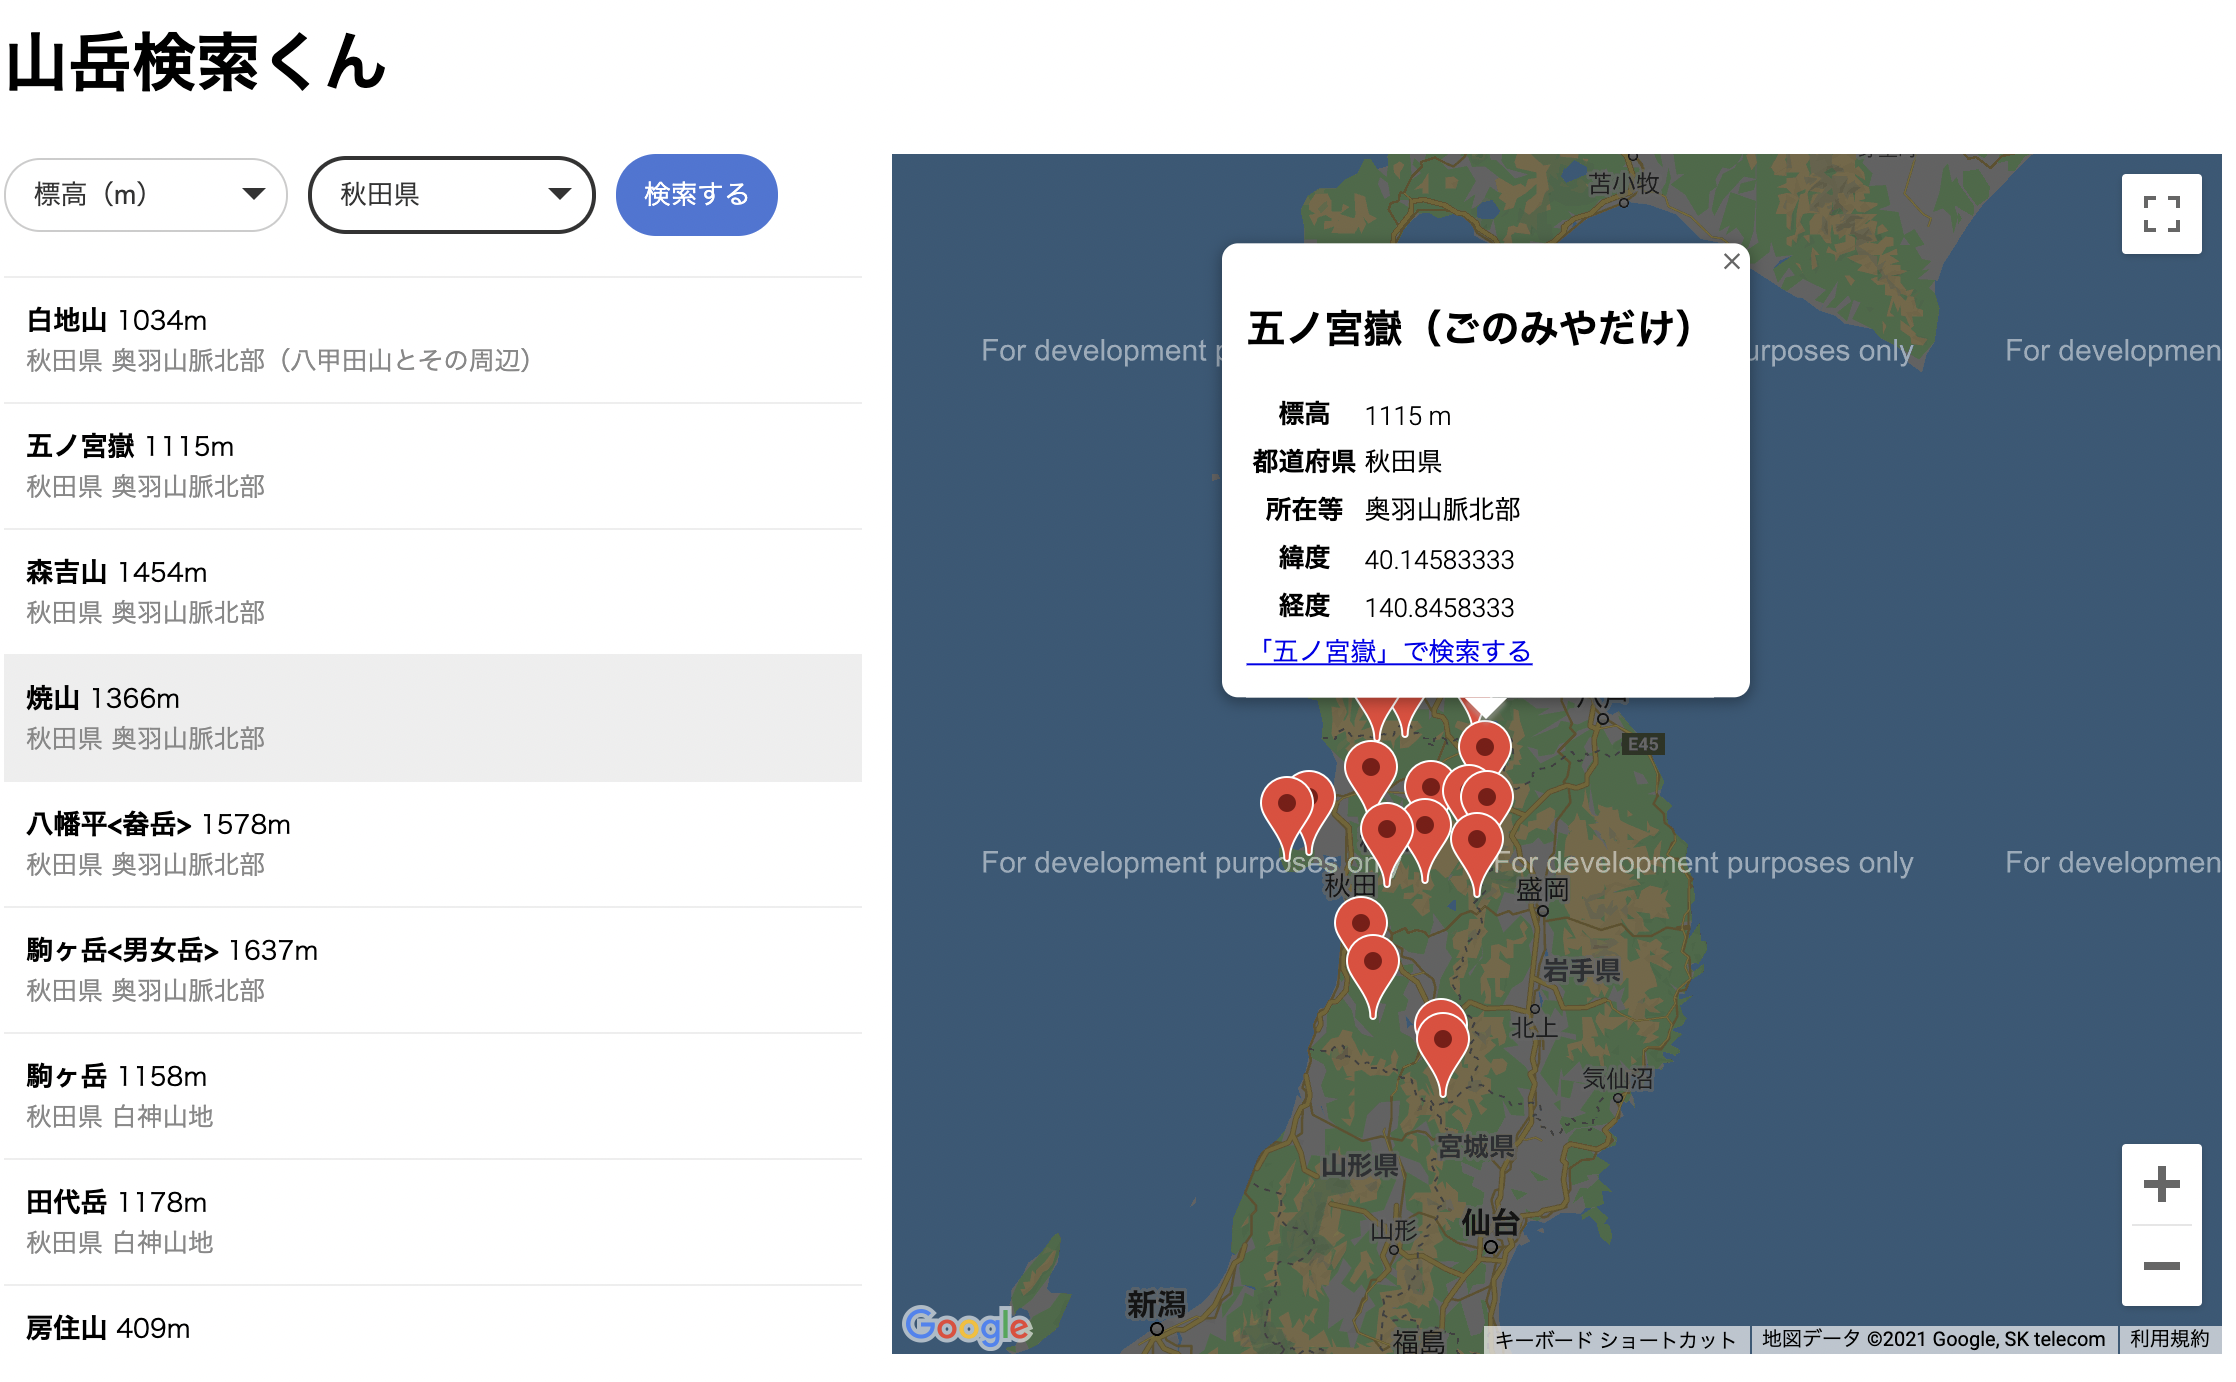Enter fullscreen mode on the map
The width and height of the screenshot is (2236, 1382).
coord(2162,213)
